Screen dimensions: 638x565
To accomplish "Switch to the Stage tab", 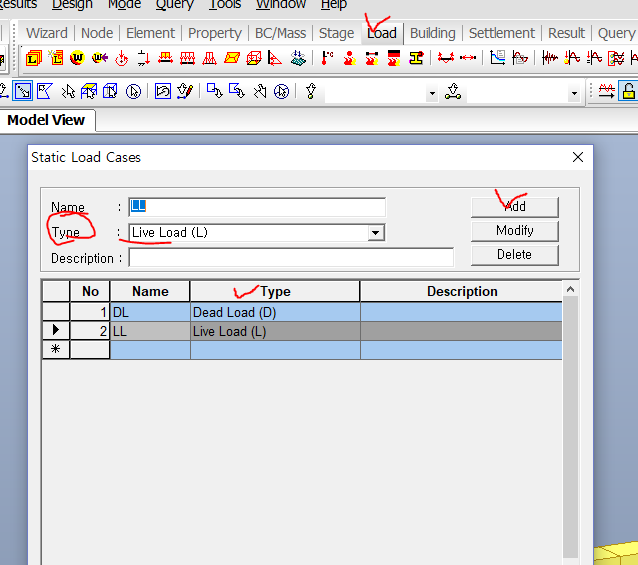I will (336, 33).
